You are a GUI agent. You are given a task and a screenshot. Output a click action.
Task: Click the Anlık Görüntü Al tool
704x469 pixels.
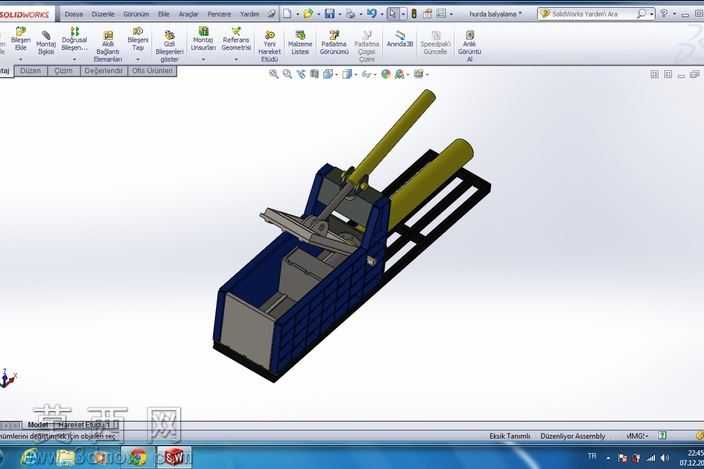469,46
